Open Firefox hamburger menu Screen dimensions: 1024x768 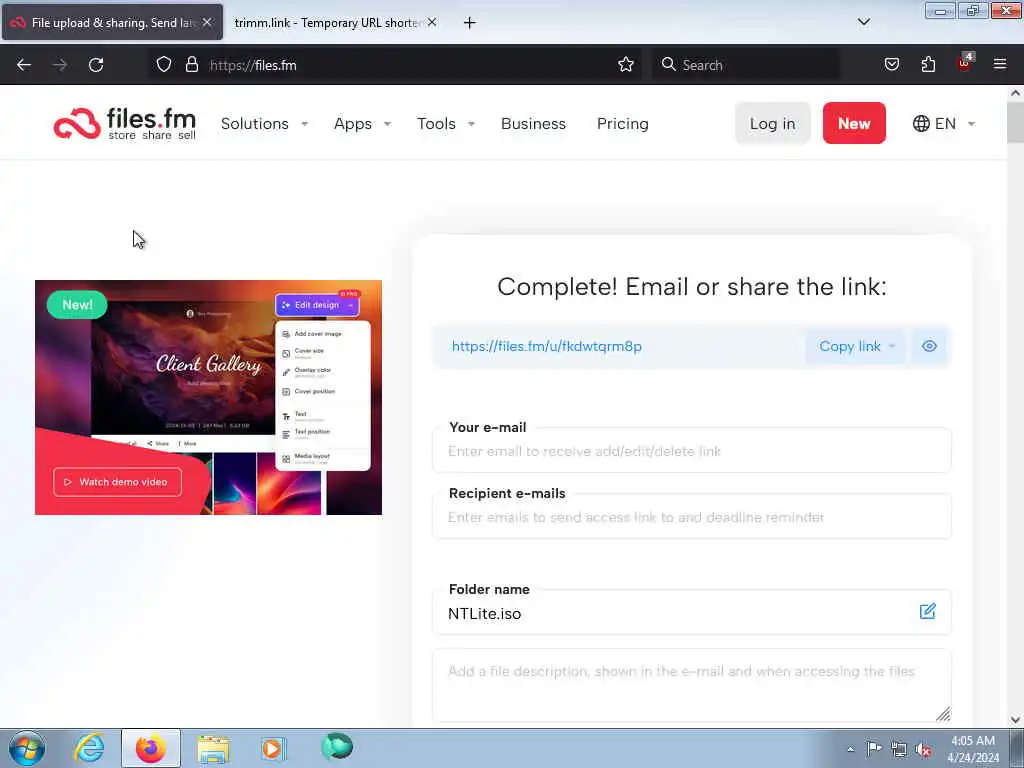1000,64
